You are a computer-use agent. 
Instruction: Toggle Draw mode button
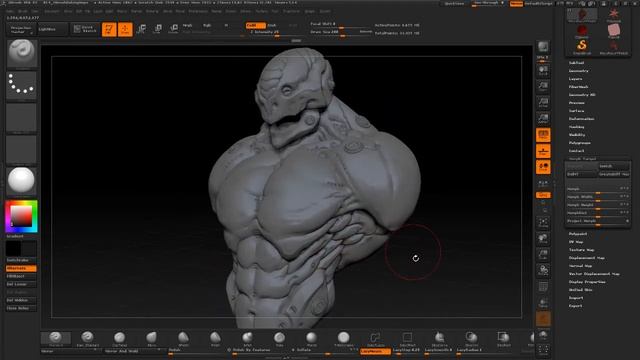(x=125, y=29)
